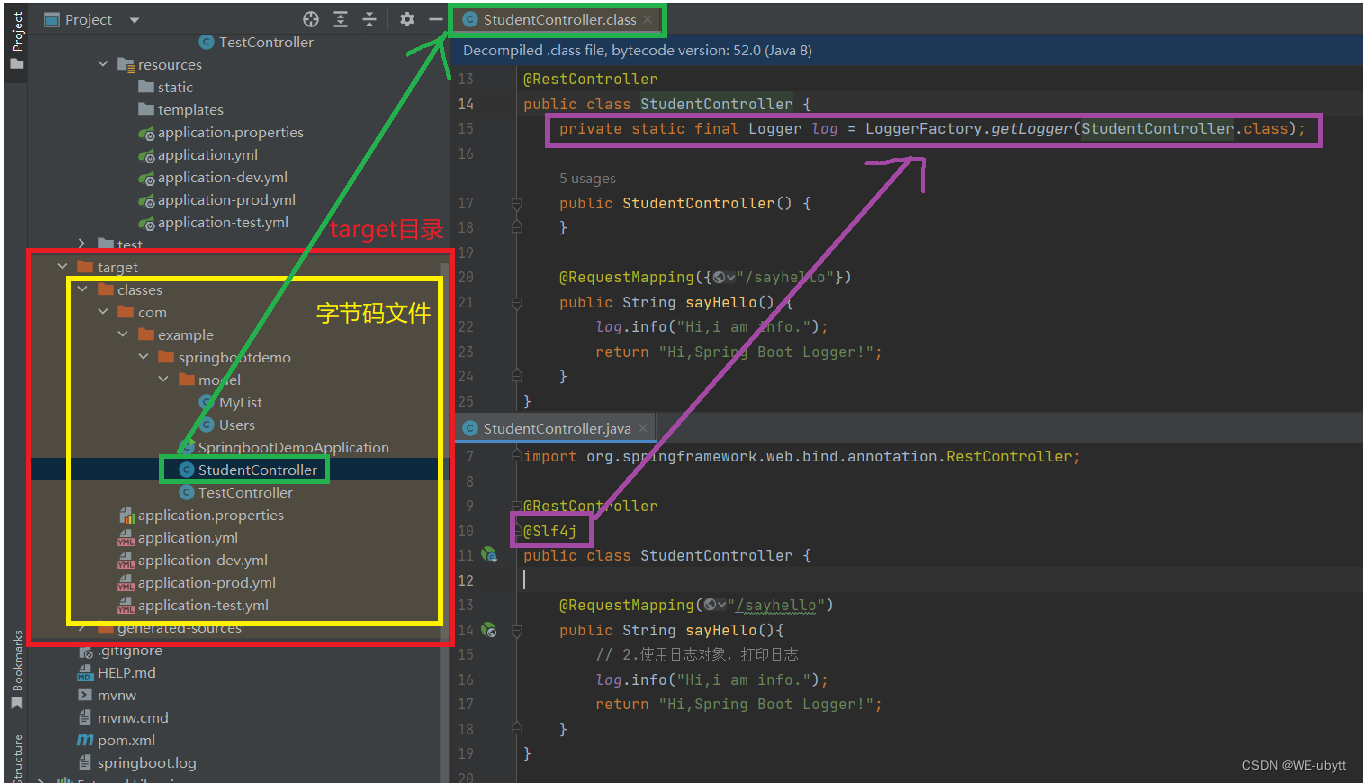Viewport: 1363px width, 783px height.
Task: Select the templates folder
Action: pos(180,110)
